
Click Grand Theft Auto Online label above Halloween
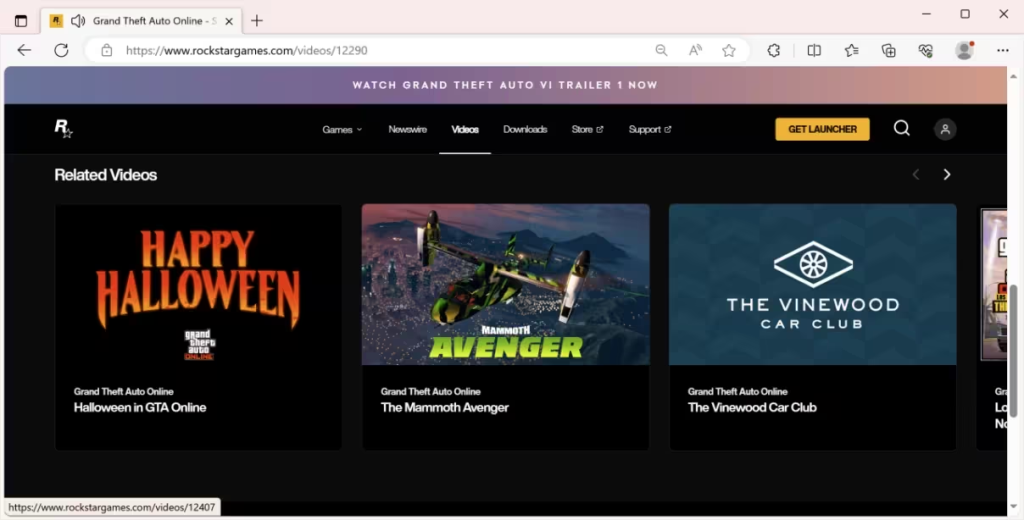tap(123, 391)
